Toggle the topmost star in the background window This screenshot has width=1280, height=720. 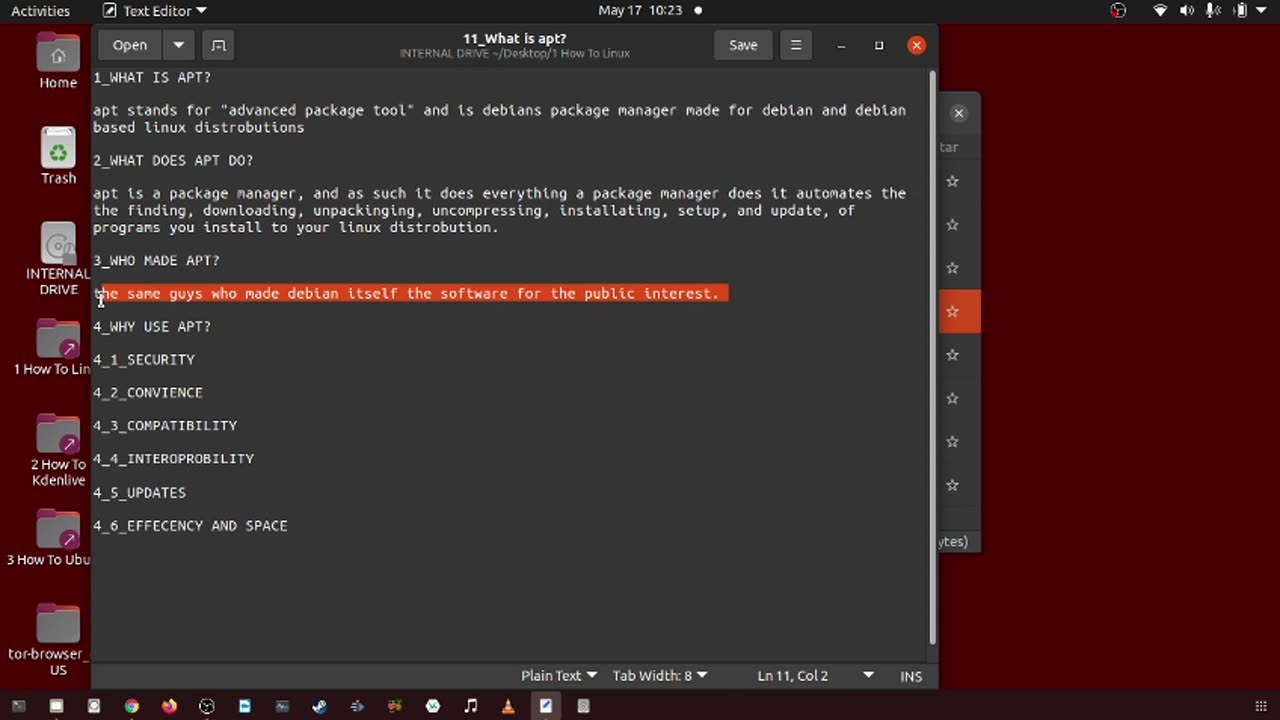coord(952,182)
